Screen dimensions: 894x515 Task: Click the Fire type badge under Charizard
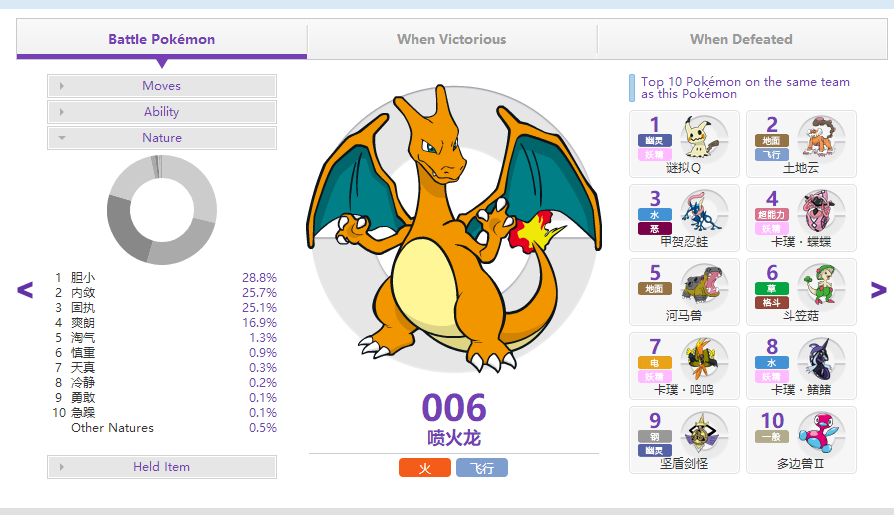(425, 468)
